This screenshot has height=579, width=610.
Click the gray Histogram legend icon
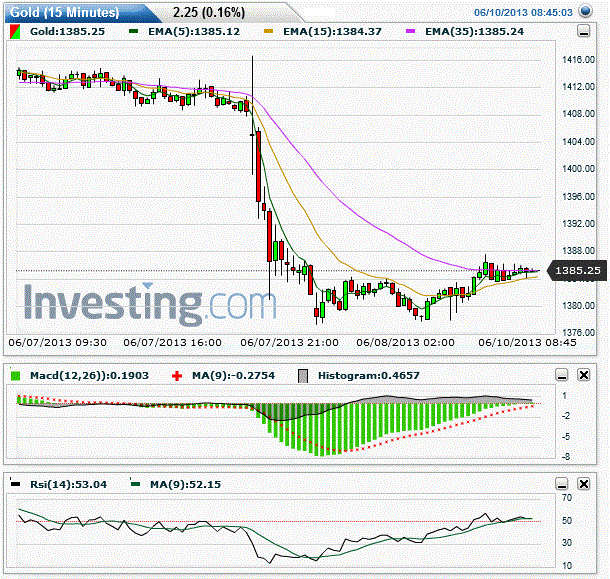[x=303, y=376]
